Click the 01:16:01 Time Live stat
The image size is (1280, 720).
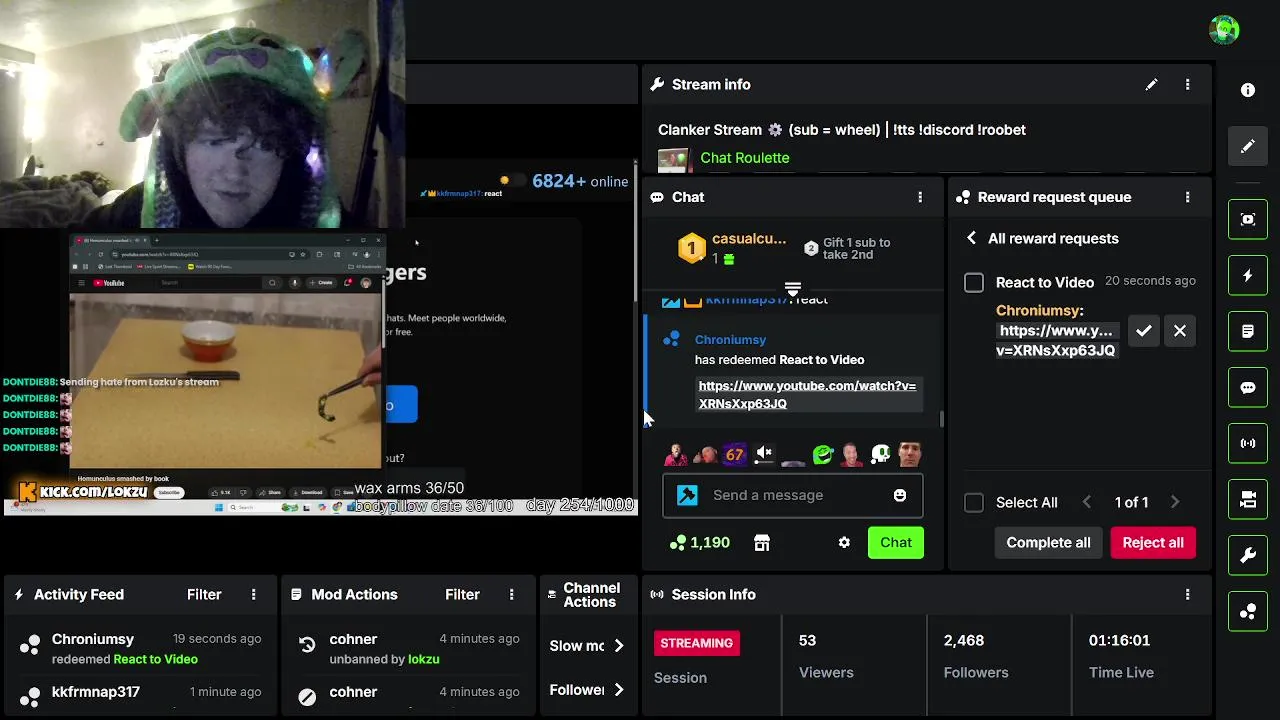[x=1121, y=656]
